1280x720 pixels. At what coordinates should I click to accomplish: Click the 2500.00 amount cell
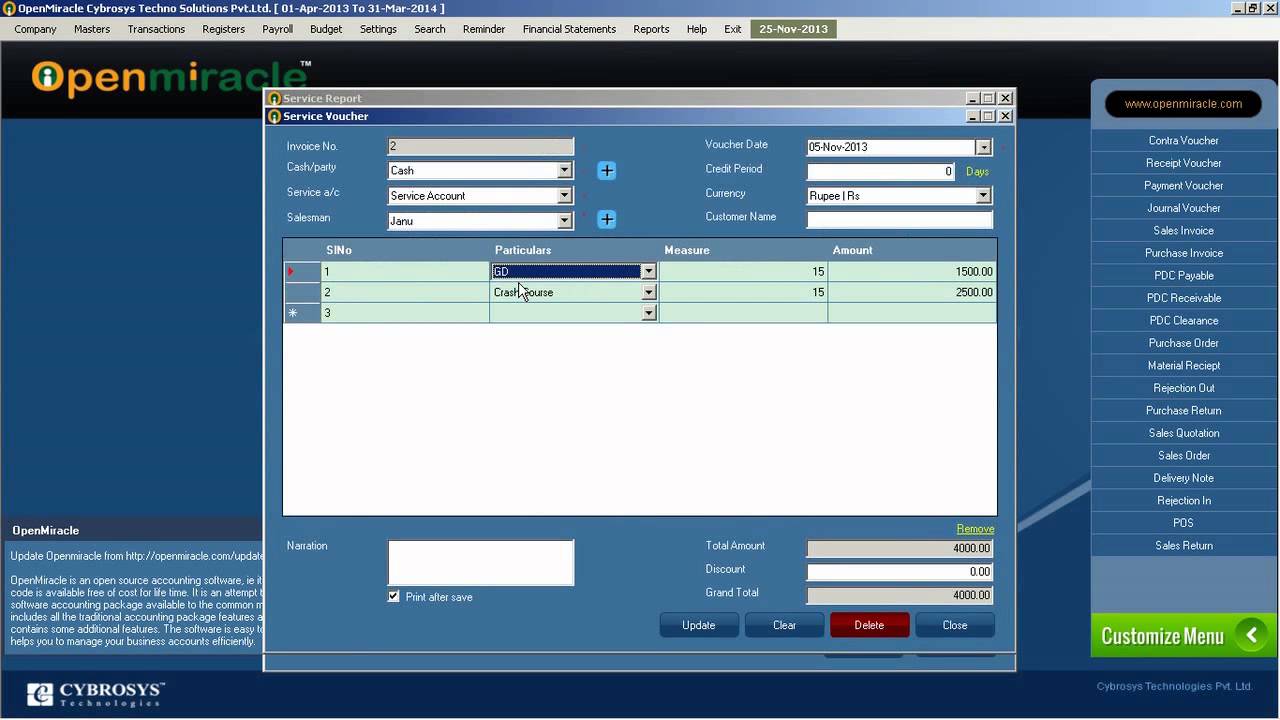click(912, 293)
